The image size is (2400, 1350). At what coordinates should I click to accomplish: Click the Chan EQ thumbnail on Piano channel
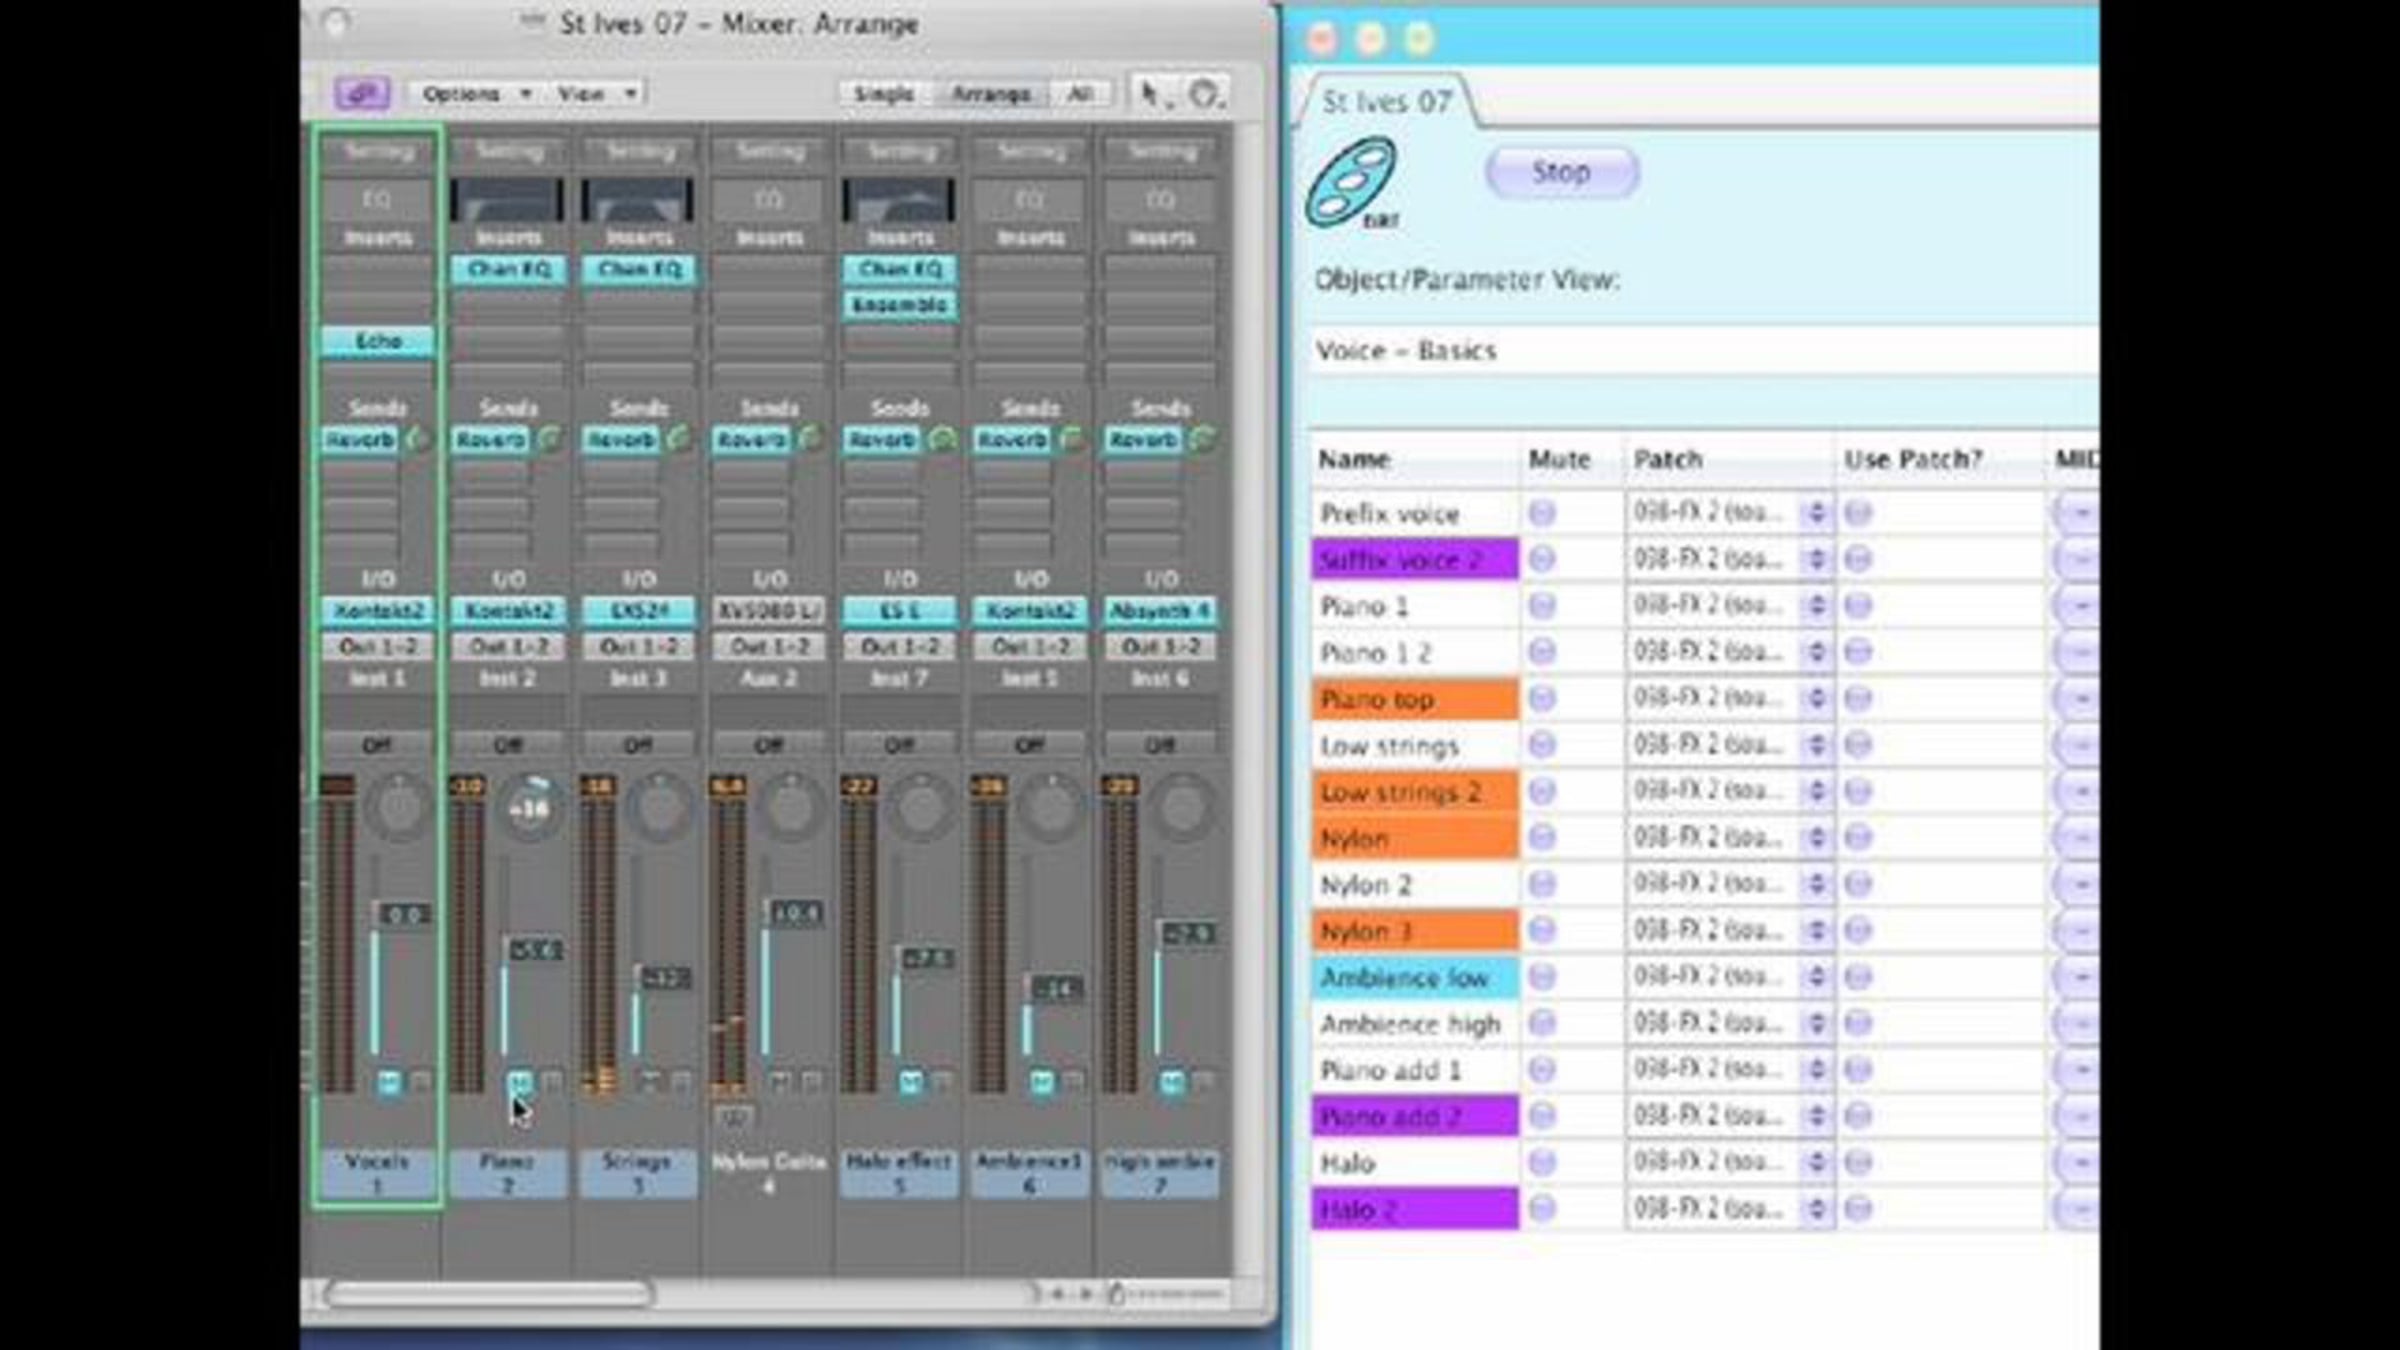pyautogui.click(x=507, y=200)
